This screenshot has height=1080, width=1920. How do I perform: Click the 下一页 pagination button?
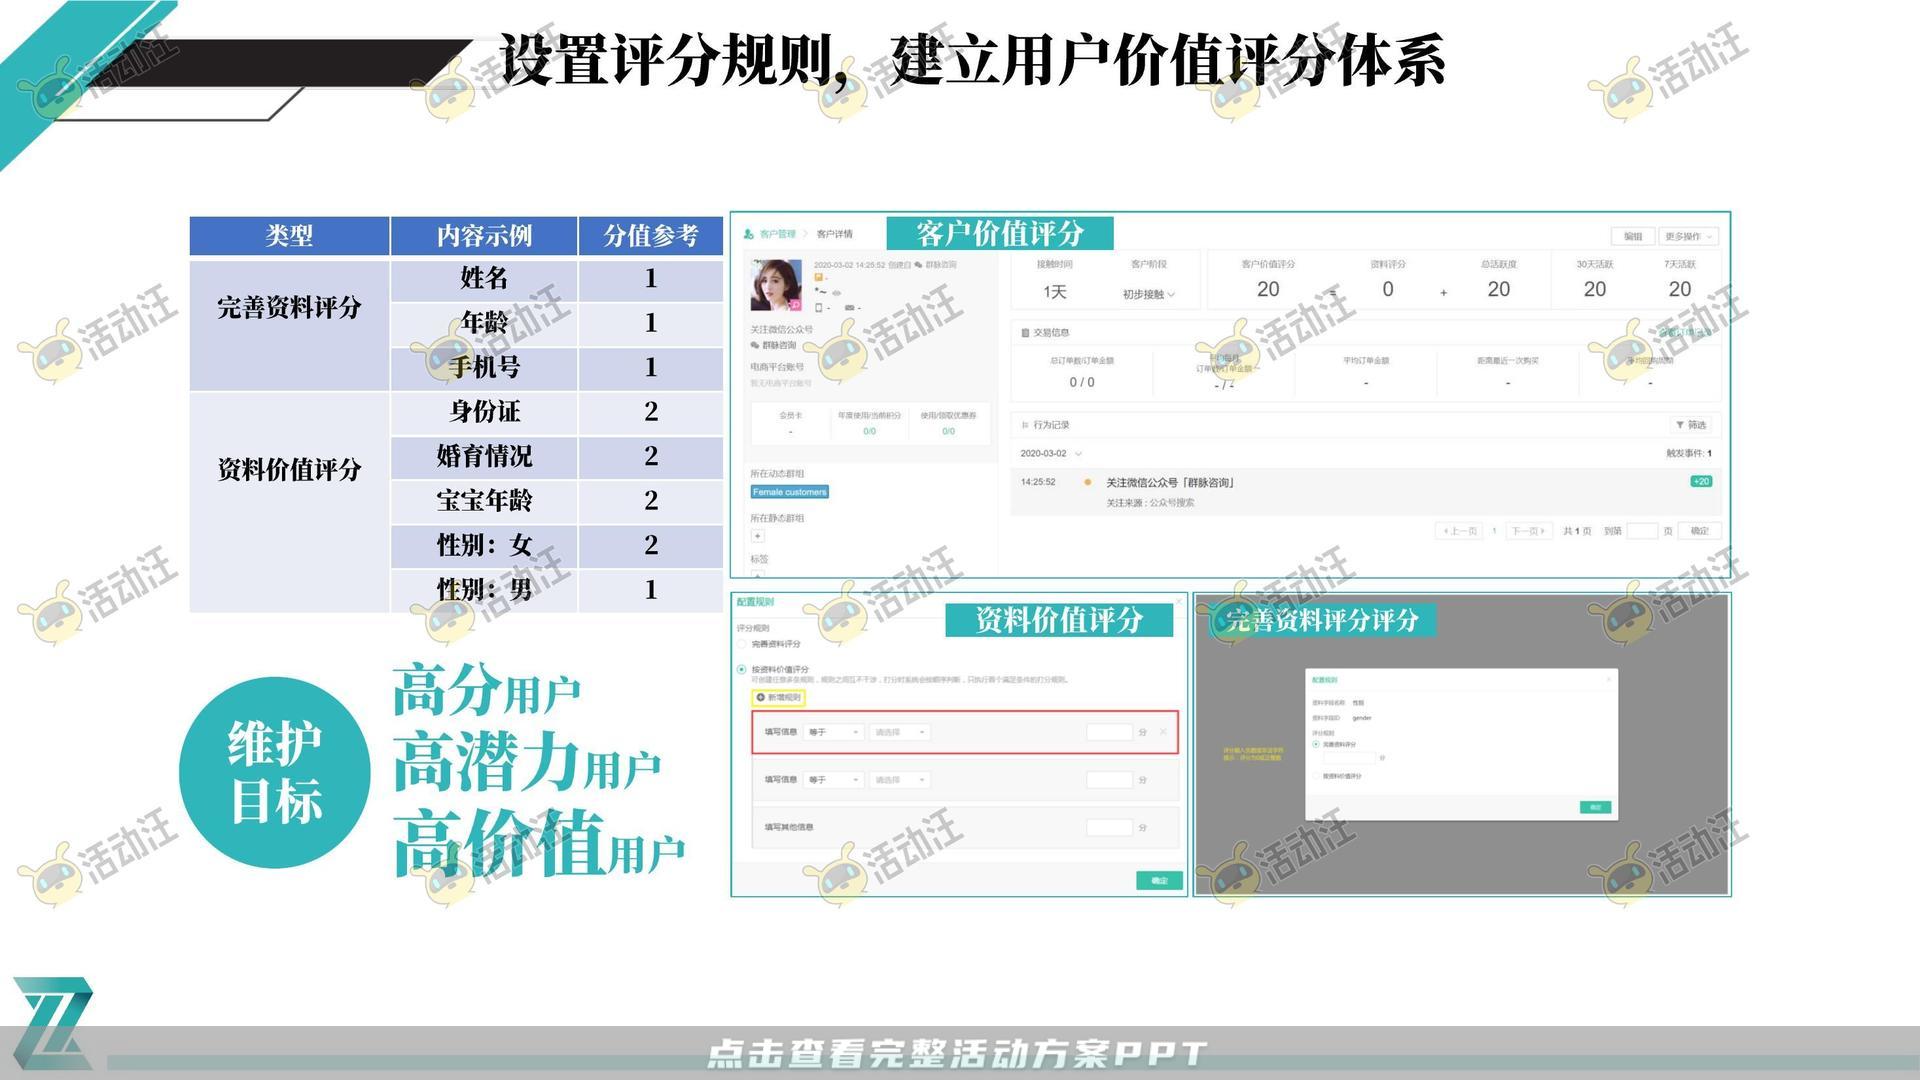pyautogui.click(x=1528, y=531)
